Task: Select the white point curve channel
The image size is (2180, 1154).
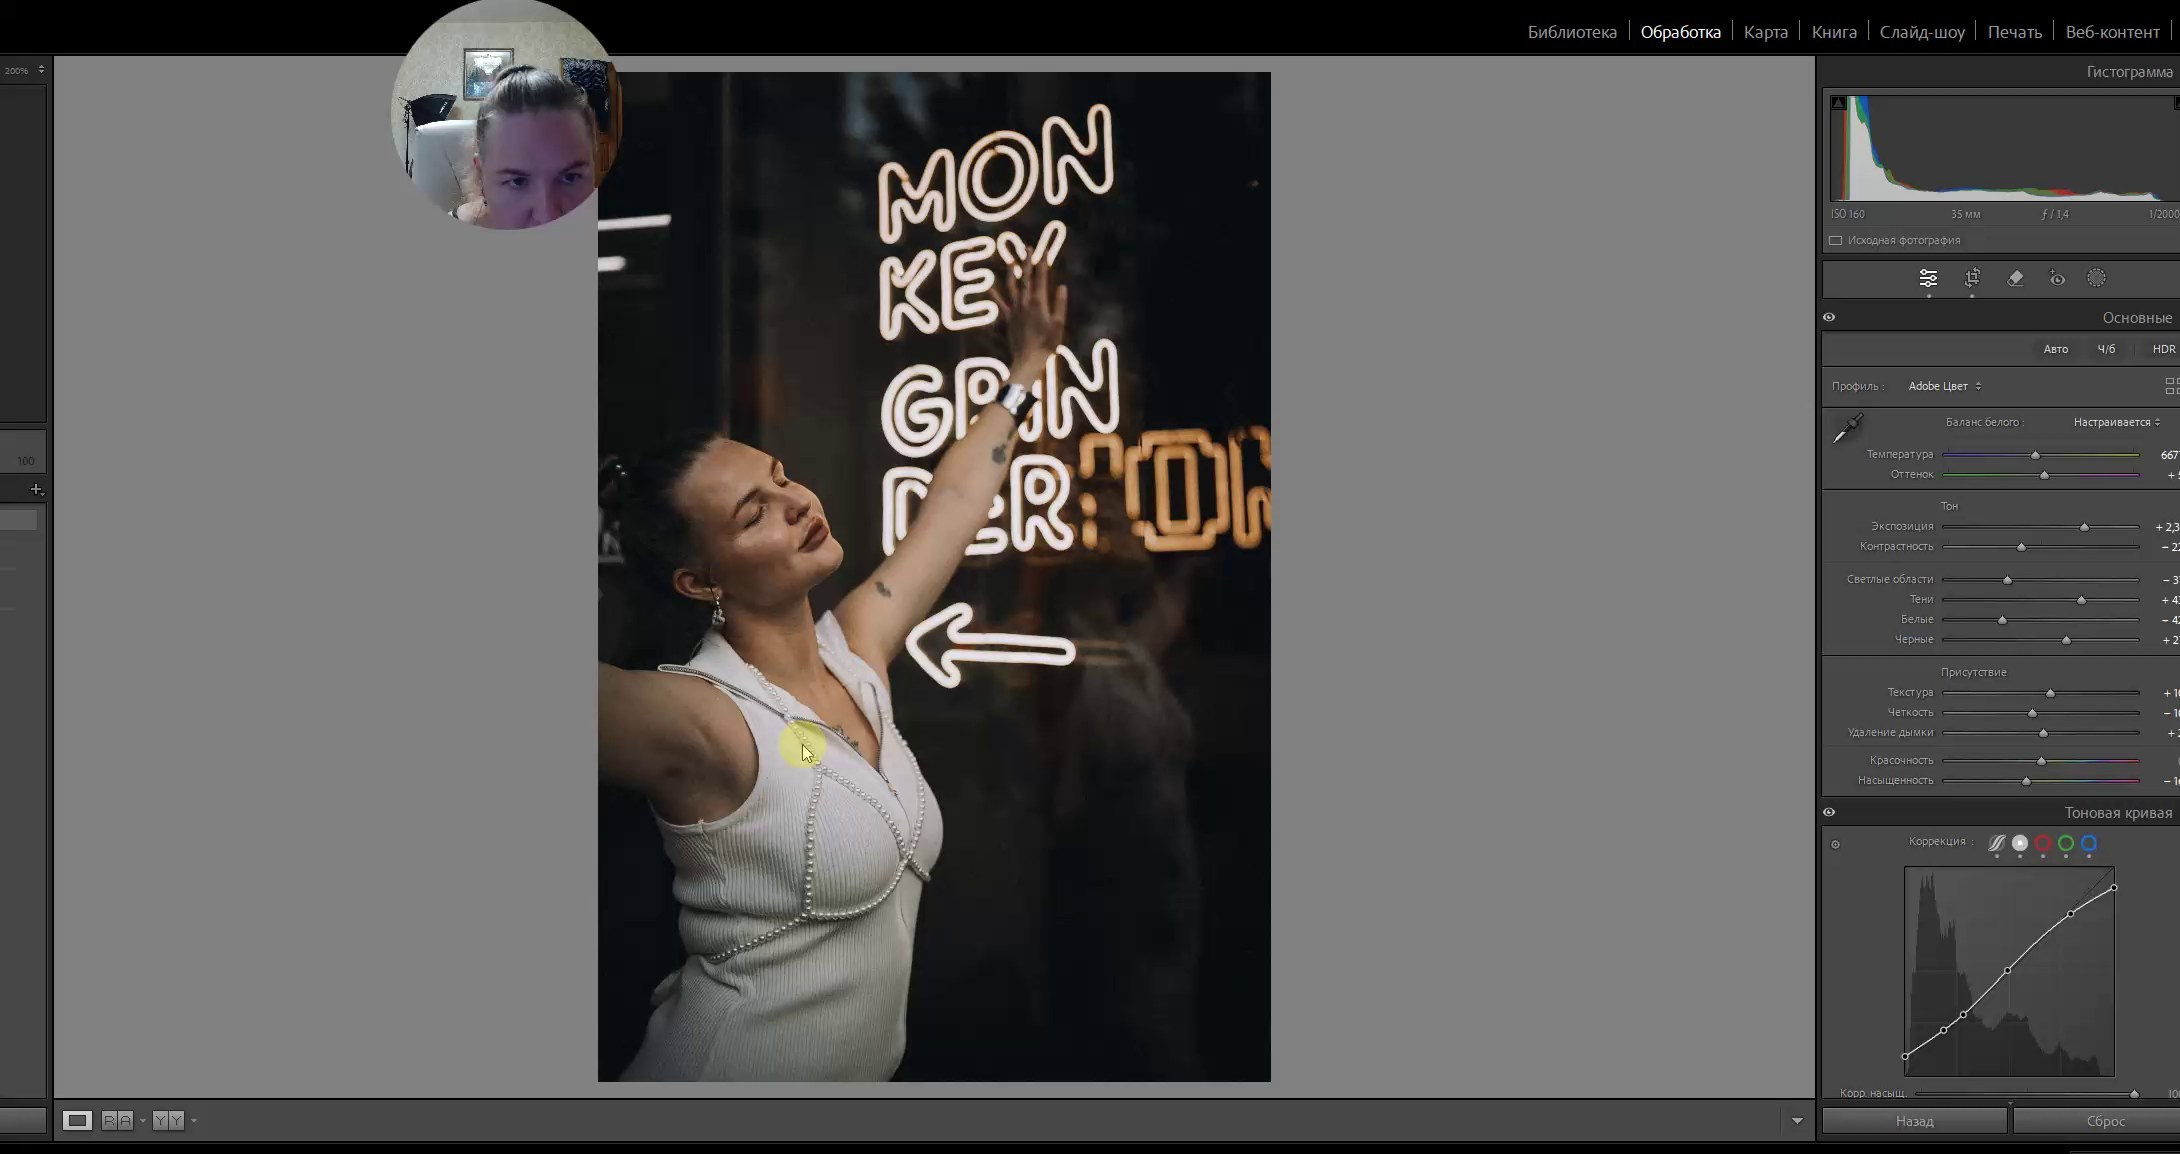Action: coord(2020,843)
